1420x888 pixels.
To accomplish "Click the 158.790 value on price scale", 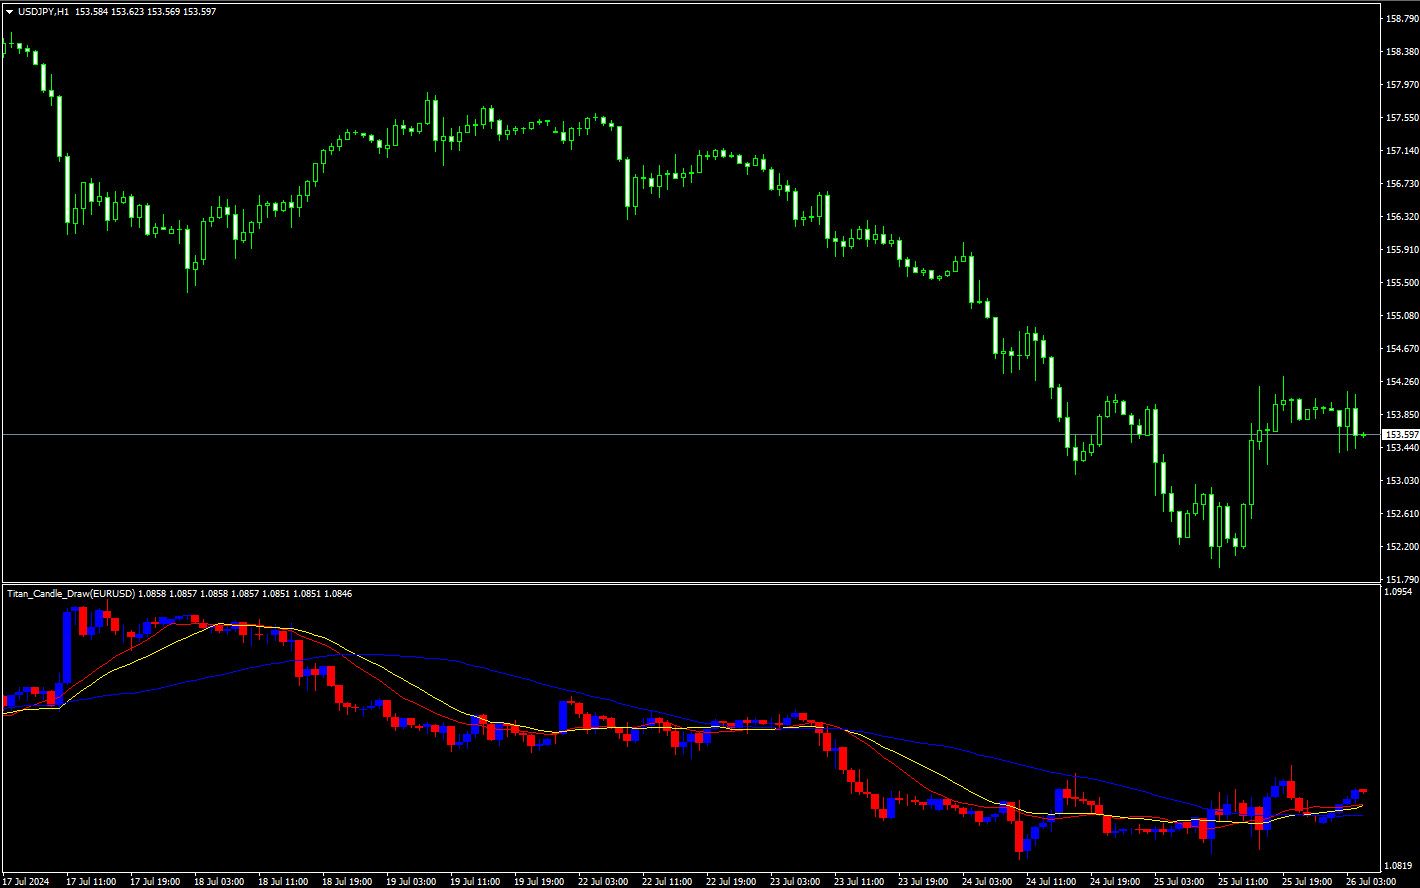I will (x=1398, y=16).
